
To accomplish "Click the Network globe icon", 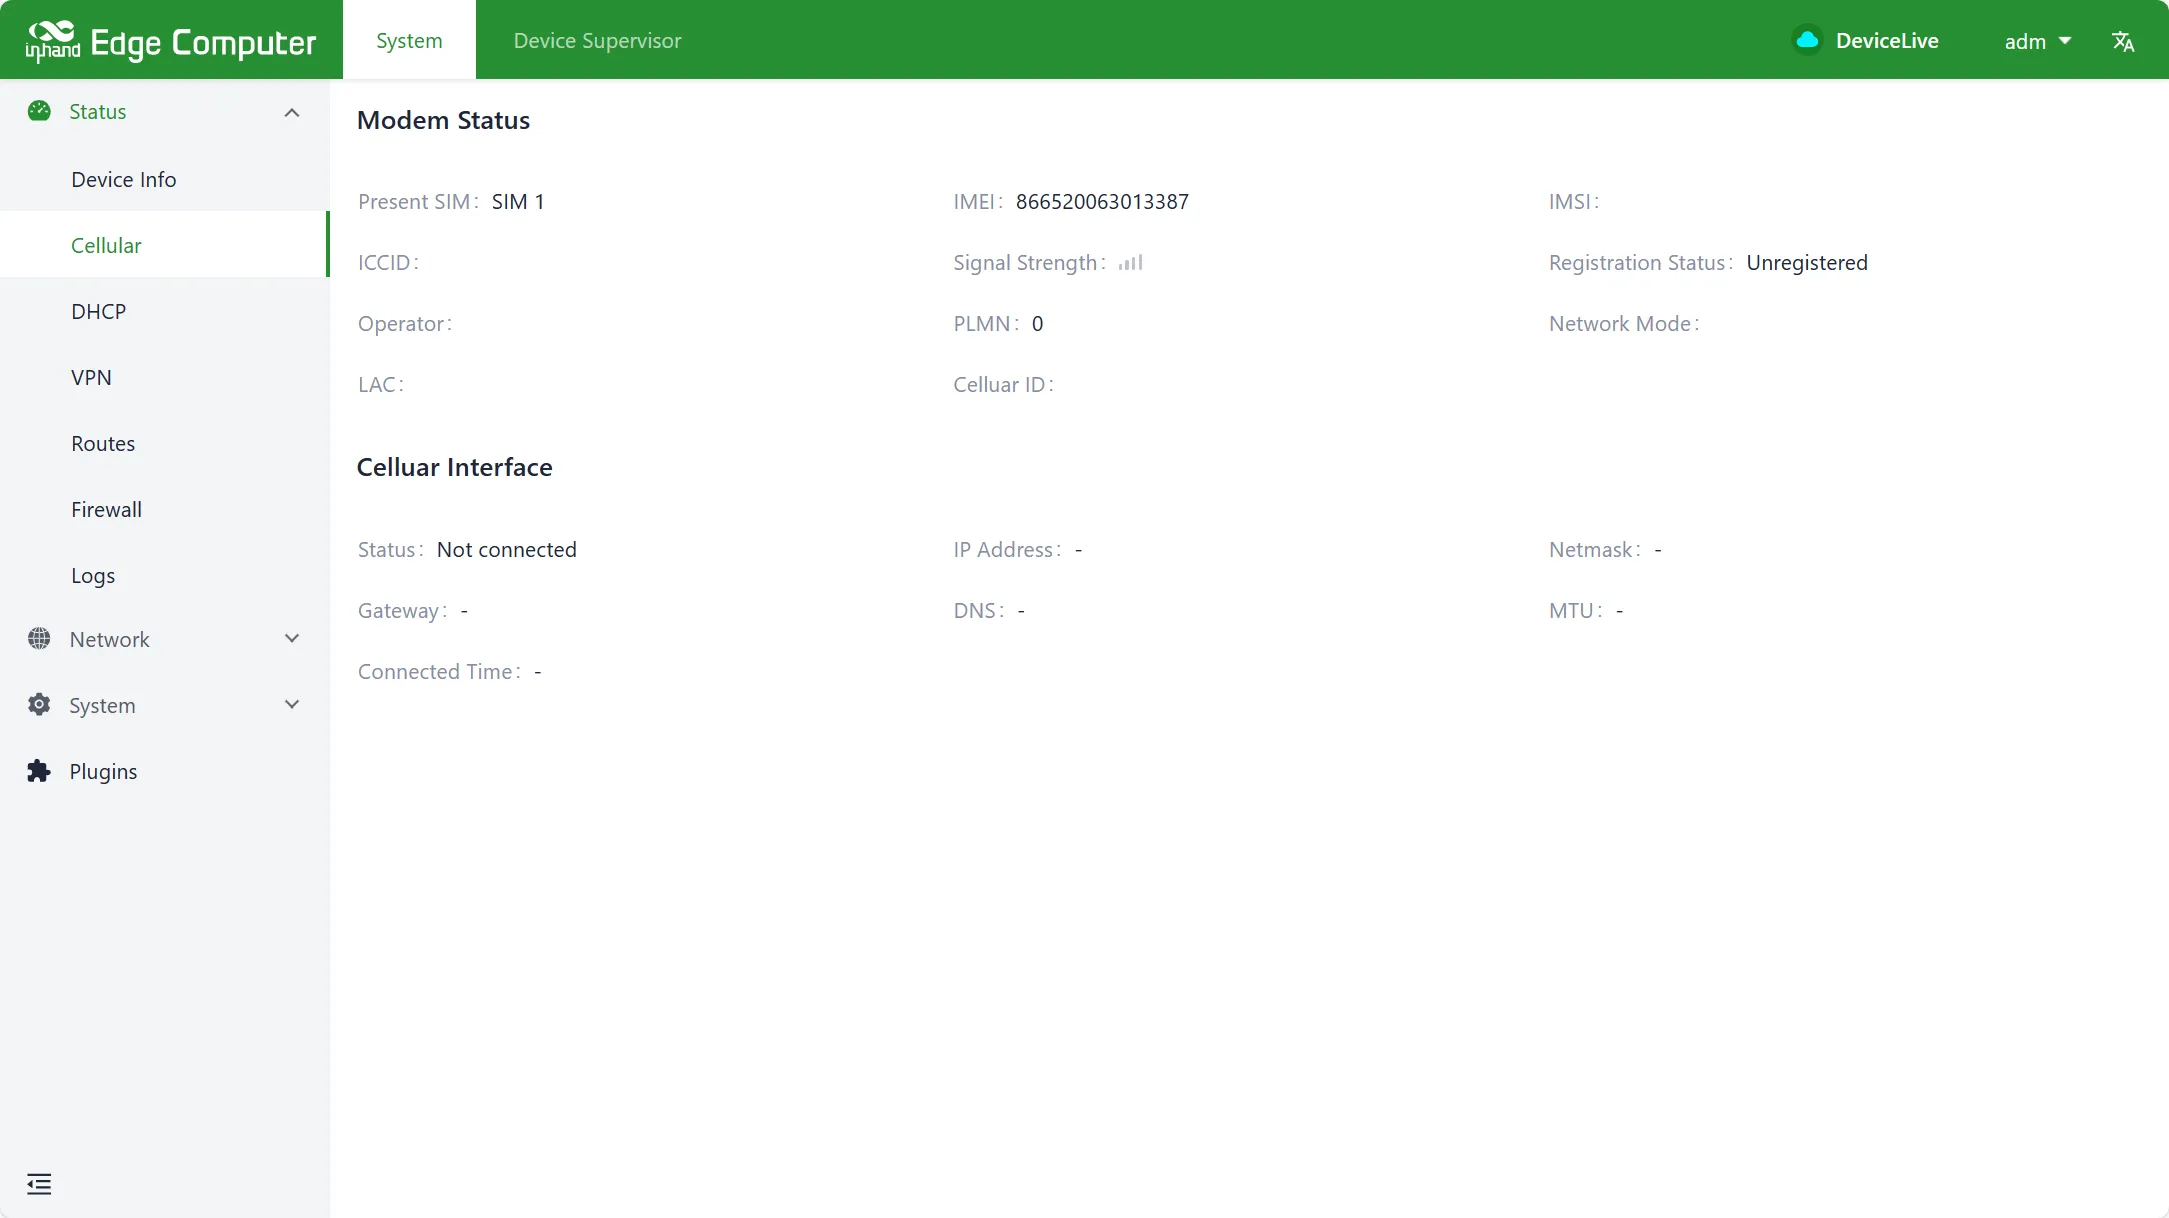I will (x=39, y=639).
